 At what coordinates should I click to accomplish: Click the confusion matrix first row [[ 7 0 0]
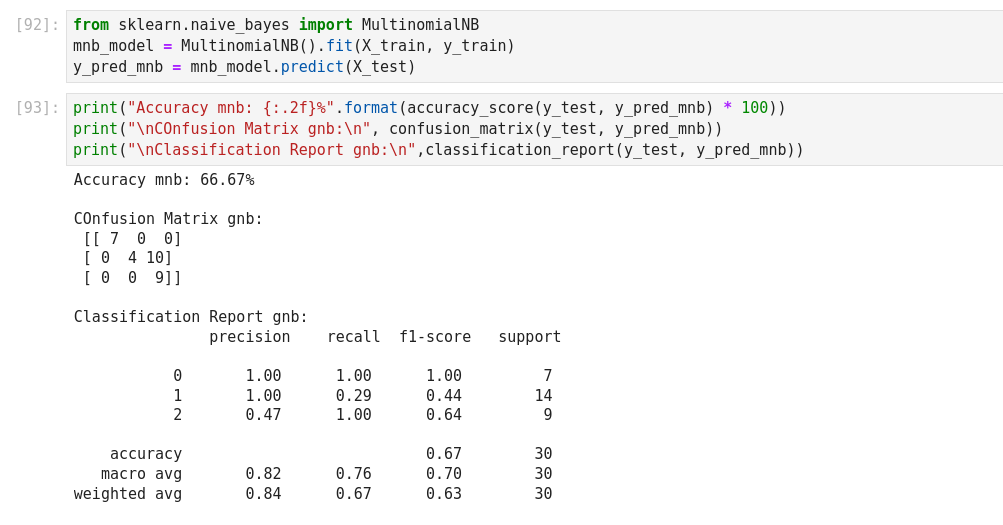click(132, 239)
